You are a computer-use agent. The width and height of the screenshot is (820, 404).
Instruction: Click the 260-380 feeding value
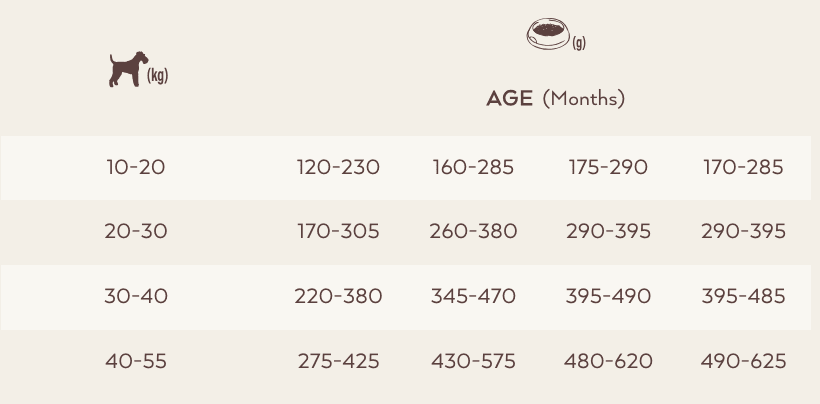(473, 232)
